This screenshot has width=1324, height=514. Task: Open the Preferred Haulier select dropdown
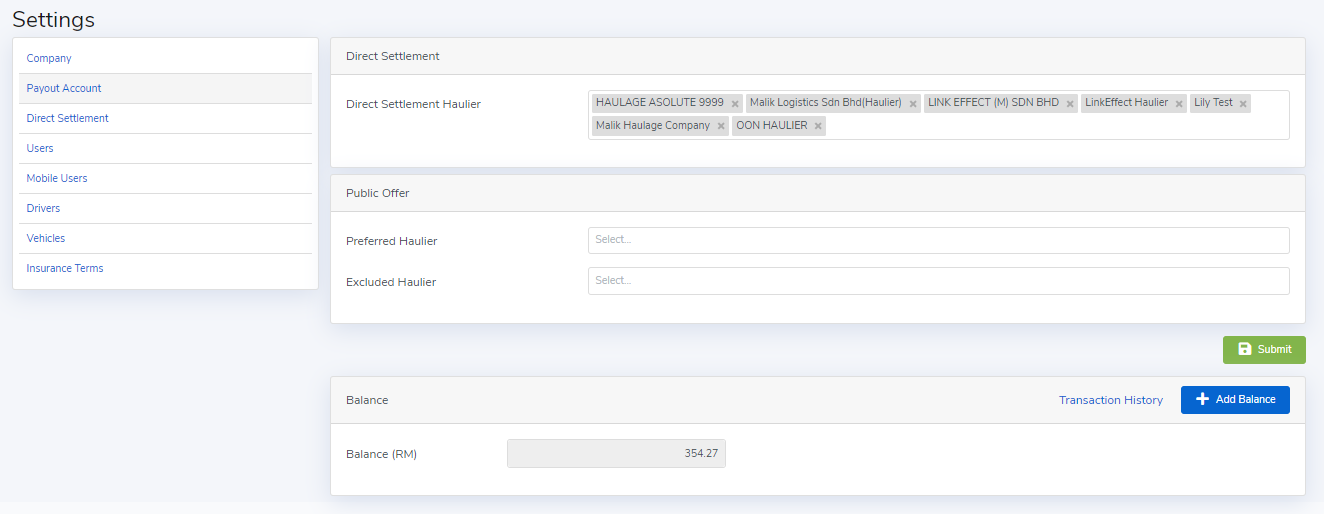tap(938, 240)
